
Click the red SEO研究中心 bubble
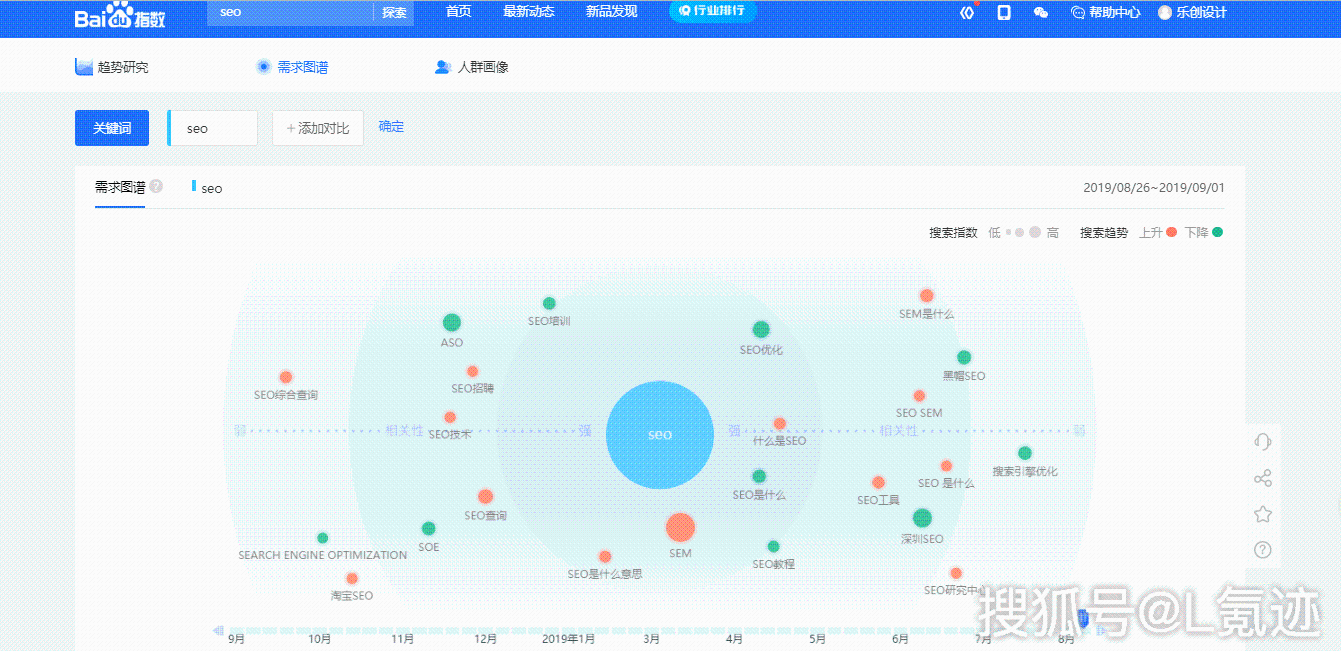point(956,573)
